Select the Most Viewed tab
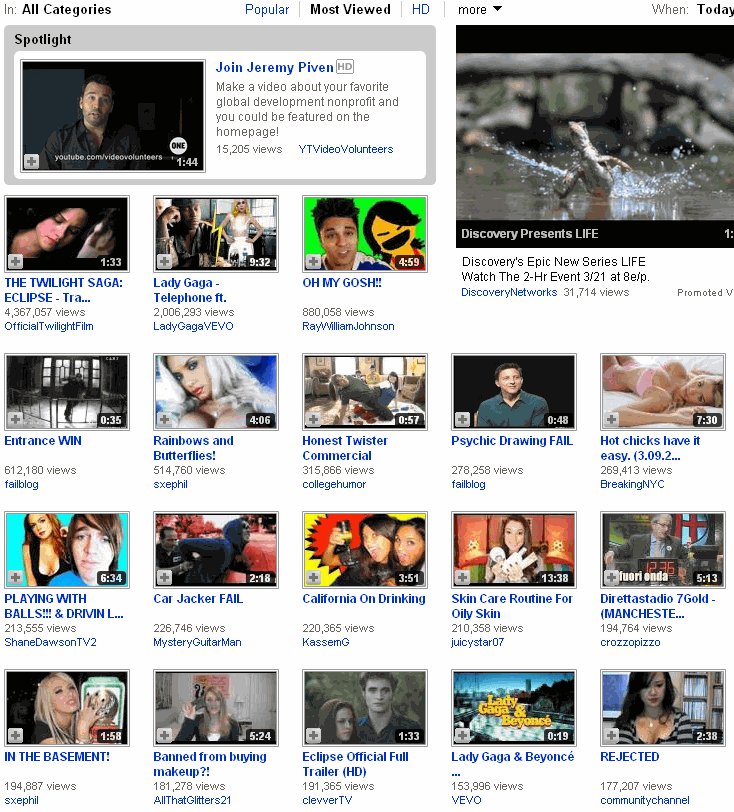Screen dimensions: 734x812 click(x=350, y=9)
